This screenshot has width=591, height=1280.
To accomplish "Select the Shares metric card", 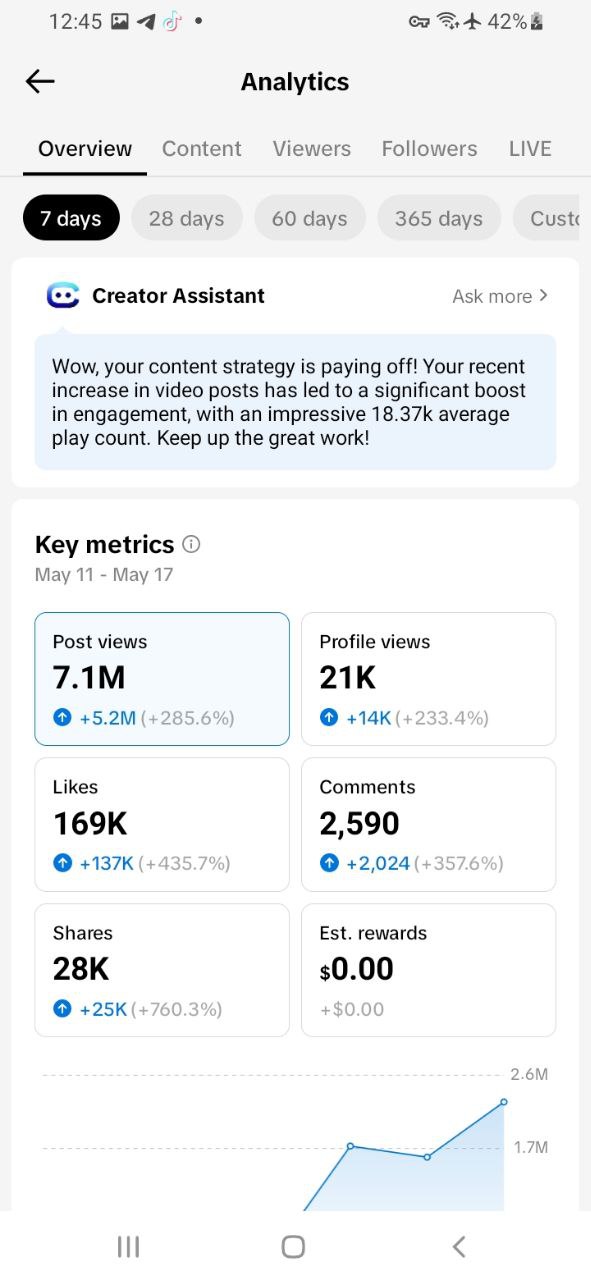I will (162, 970).
